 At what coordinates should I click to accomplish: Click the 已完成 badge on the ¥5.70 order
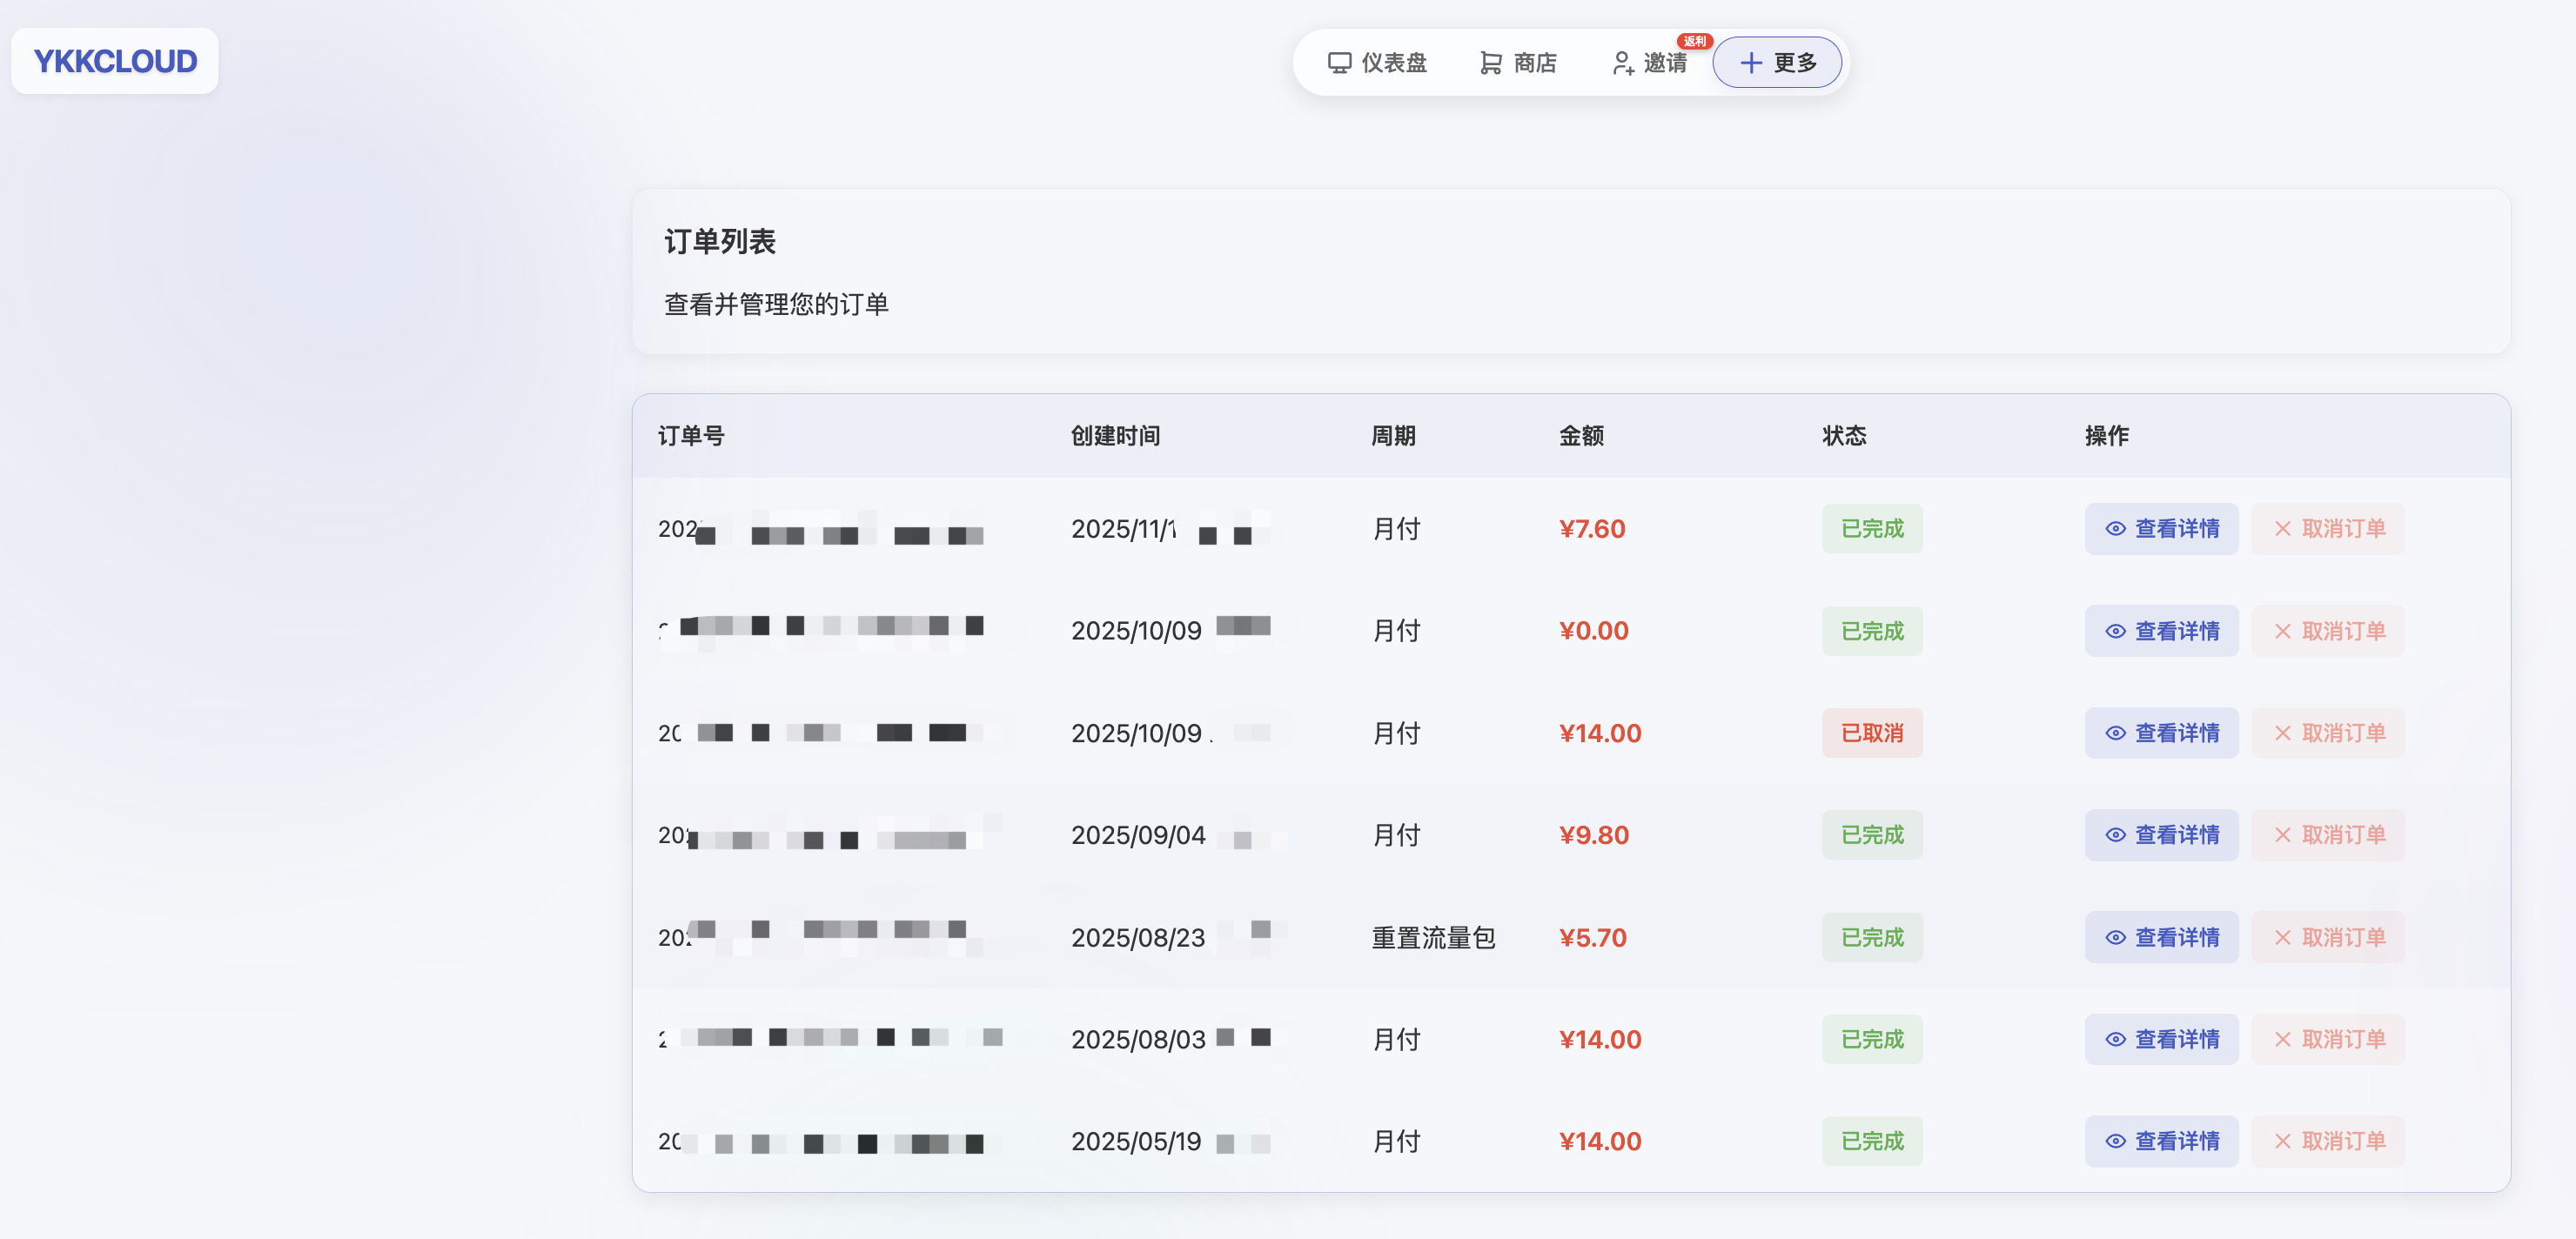pos(1871,937)
